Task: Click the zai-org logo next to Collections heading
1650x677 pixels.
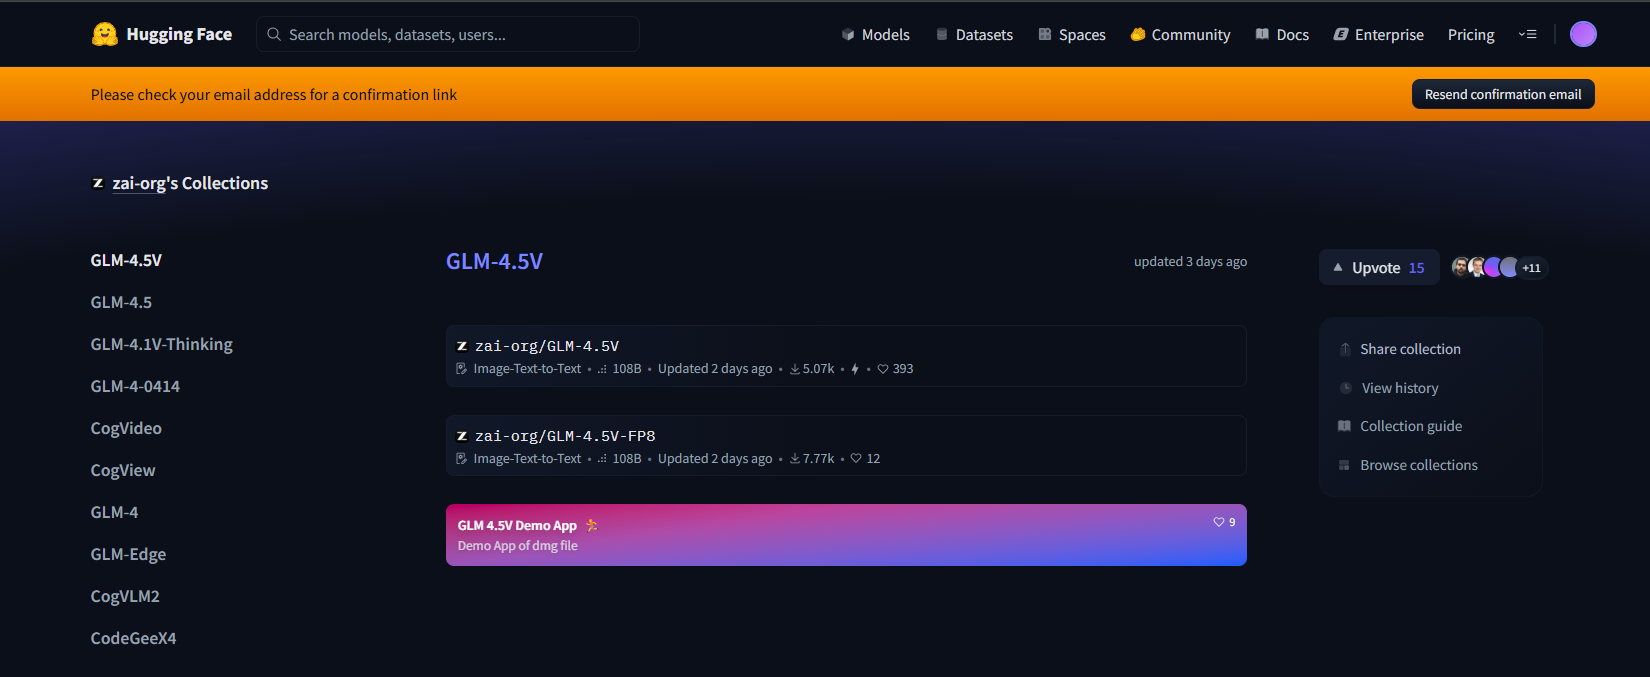Action: coord(98,183)
